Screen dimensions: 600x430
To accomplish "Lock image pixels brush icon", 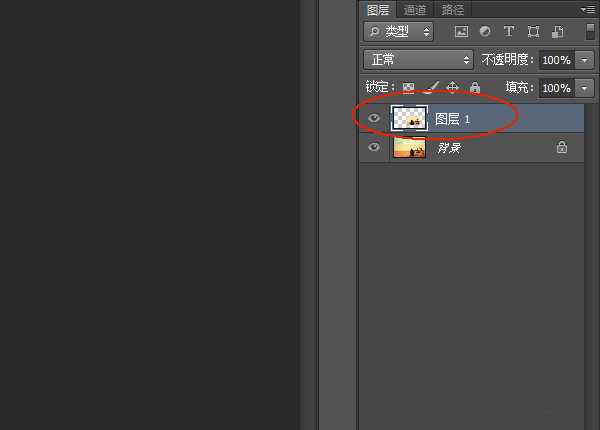I will pos(431,88).
